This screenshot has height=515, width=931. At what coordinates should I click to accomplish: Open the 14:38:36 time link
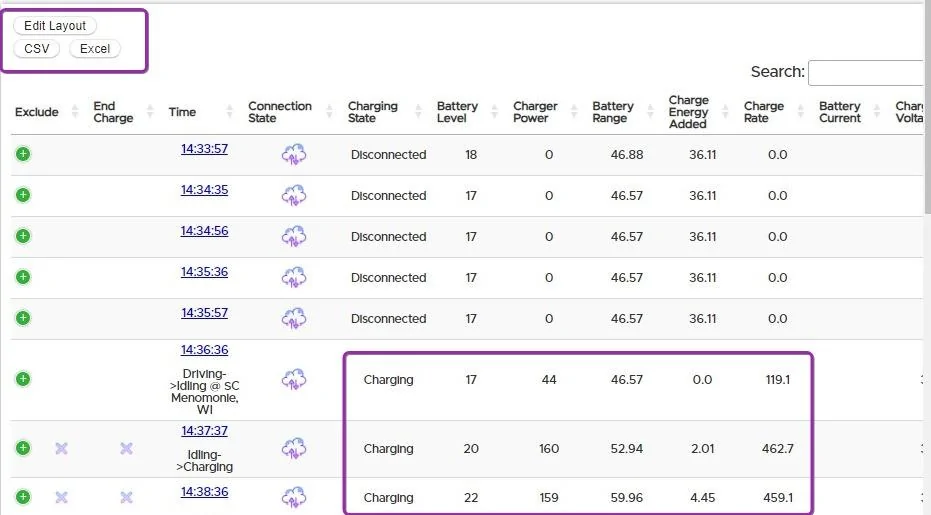(x=204, y=492)
